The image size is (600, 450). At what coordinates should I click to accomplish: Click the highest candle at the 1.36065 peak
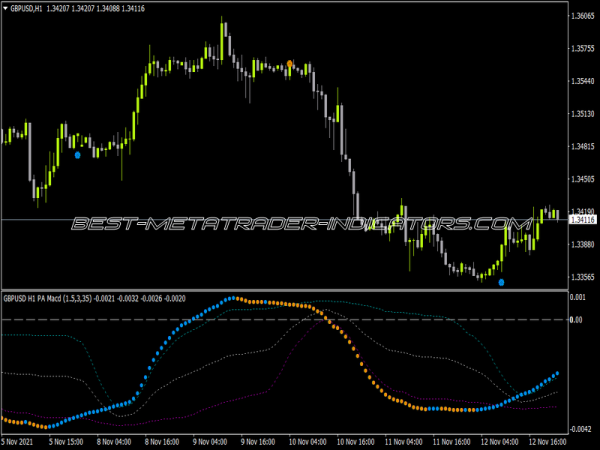222,41
